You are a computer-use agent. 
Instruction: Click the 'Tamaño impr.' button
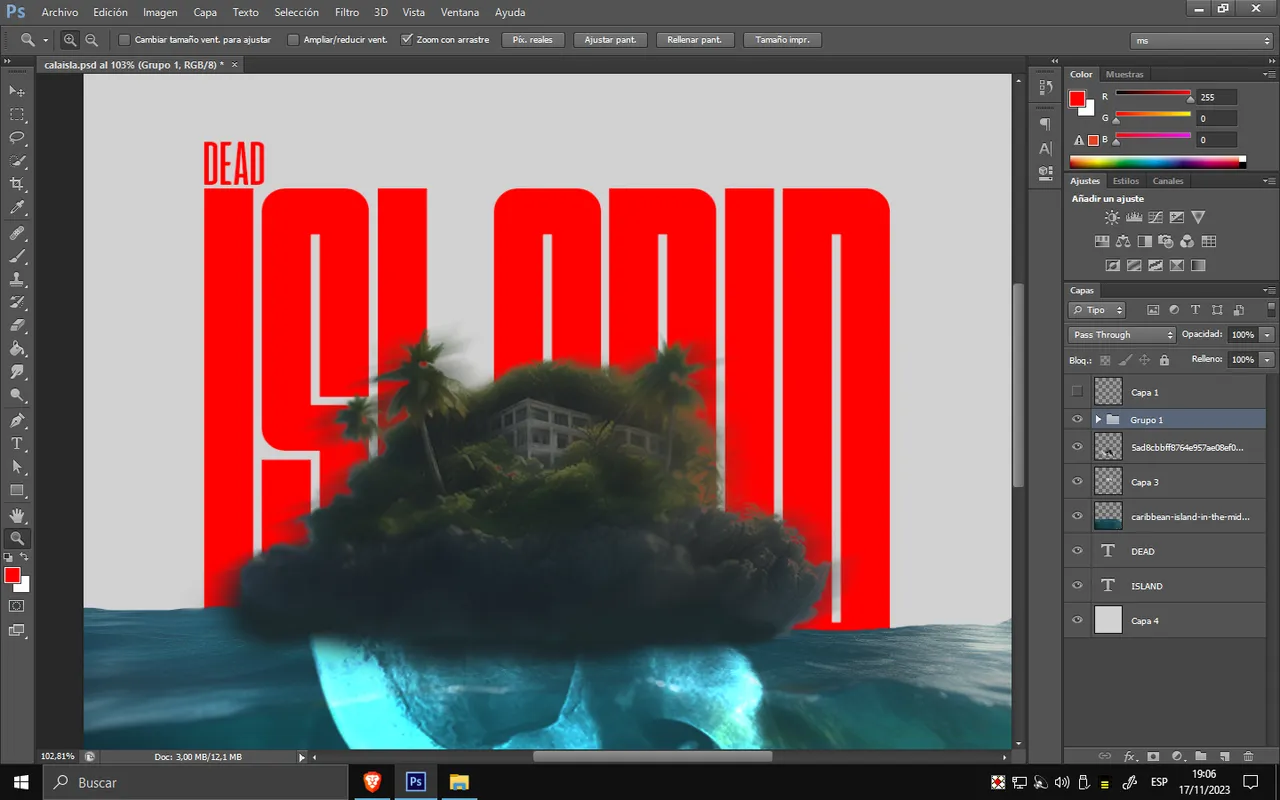(783, 40)
